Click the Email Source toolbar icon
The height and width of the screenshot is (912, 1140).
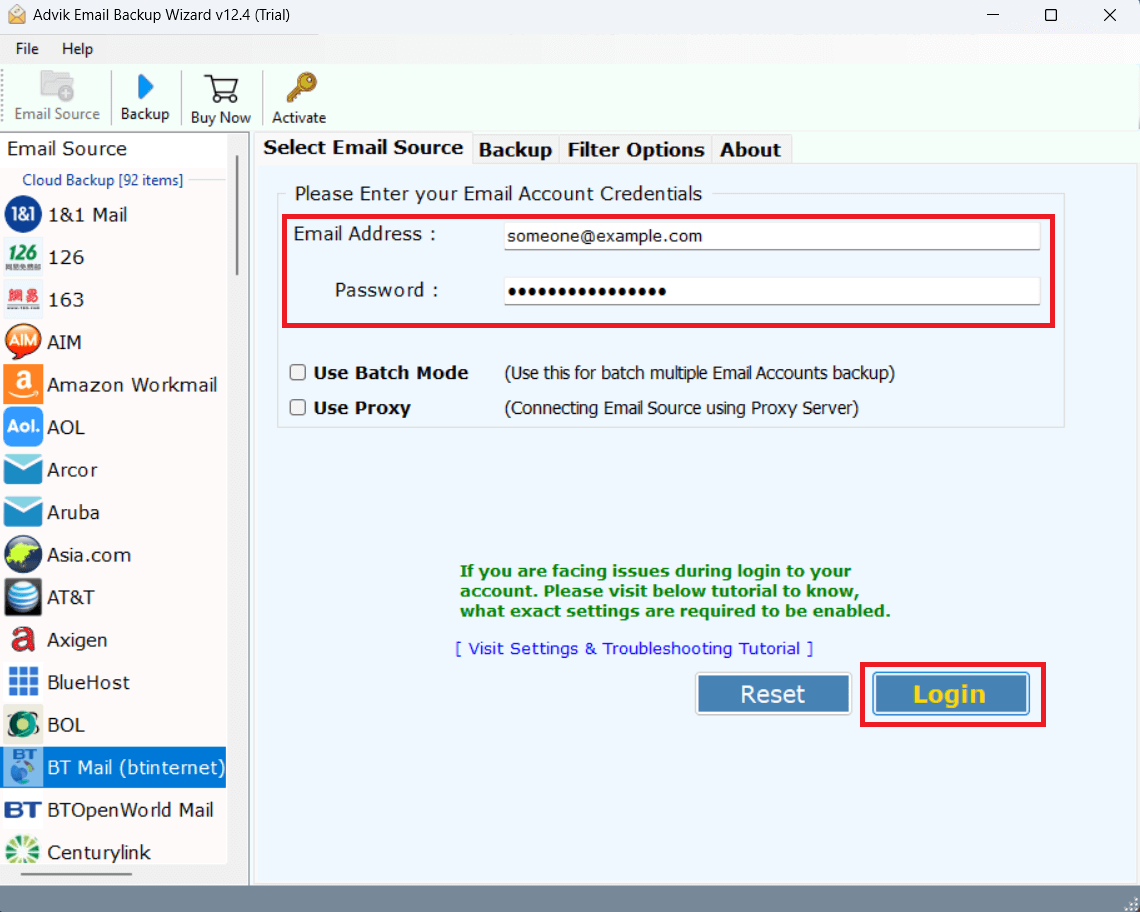[x=57, y=85]
